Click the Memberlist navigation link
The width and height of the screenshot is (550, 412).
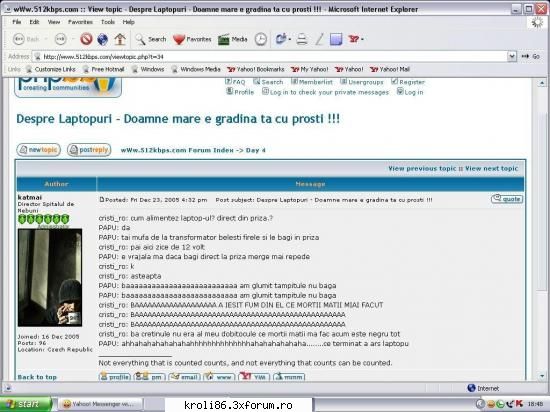(312, 82)
